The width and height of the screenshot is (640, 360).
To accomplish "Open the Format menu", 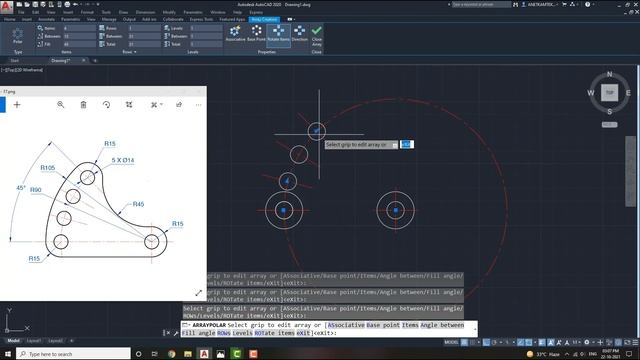I will [87, 12].
